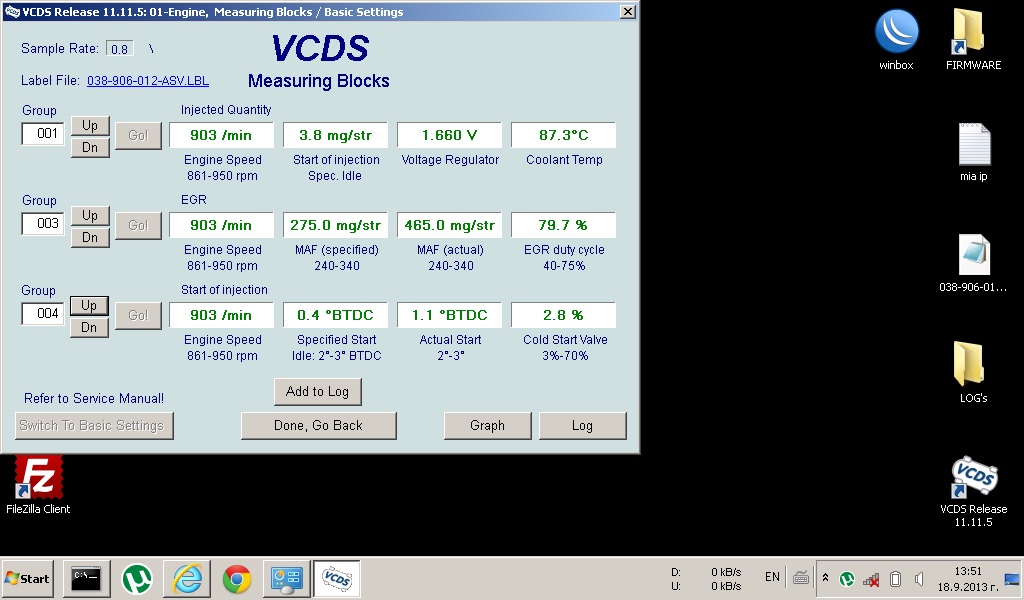Click Done, Go Back button
The height and width of the screenshot is (600, 1024).
(x=318, y=425)
